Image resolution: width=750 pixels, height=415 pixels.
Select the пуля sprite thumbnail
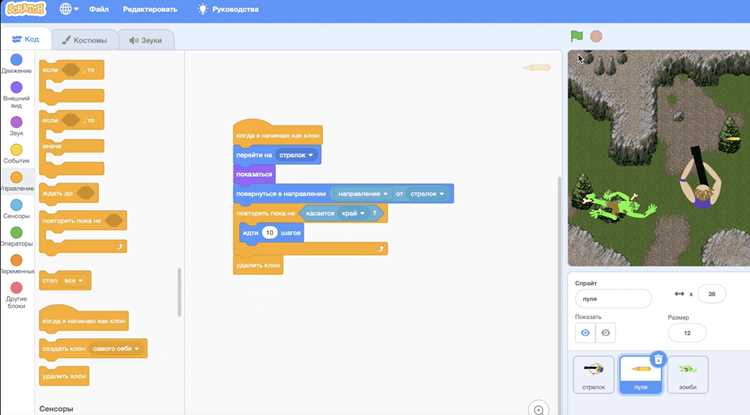640,375
